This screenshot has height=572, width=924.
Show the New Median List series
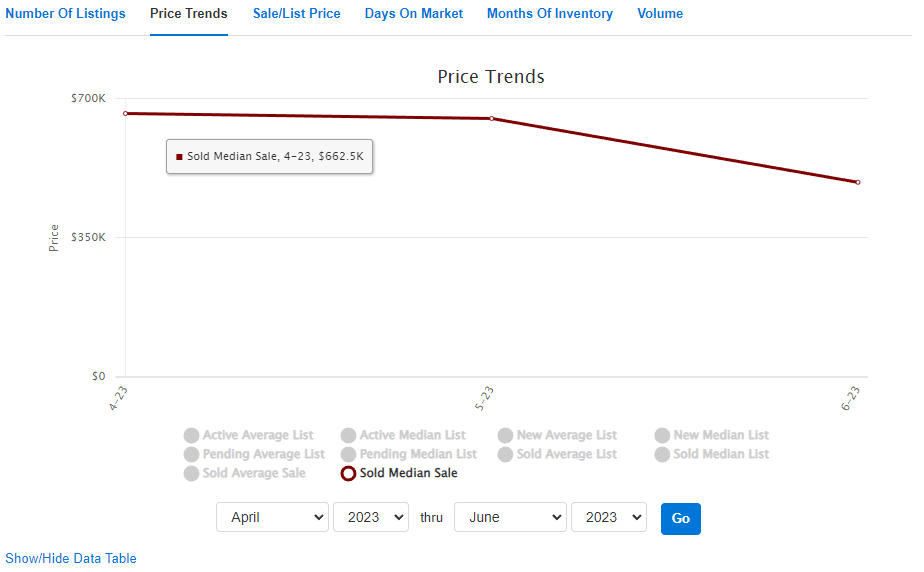coord(662,435)
